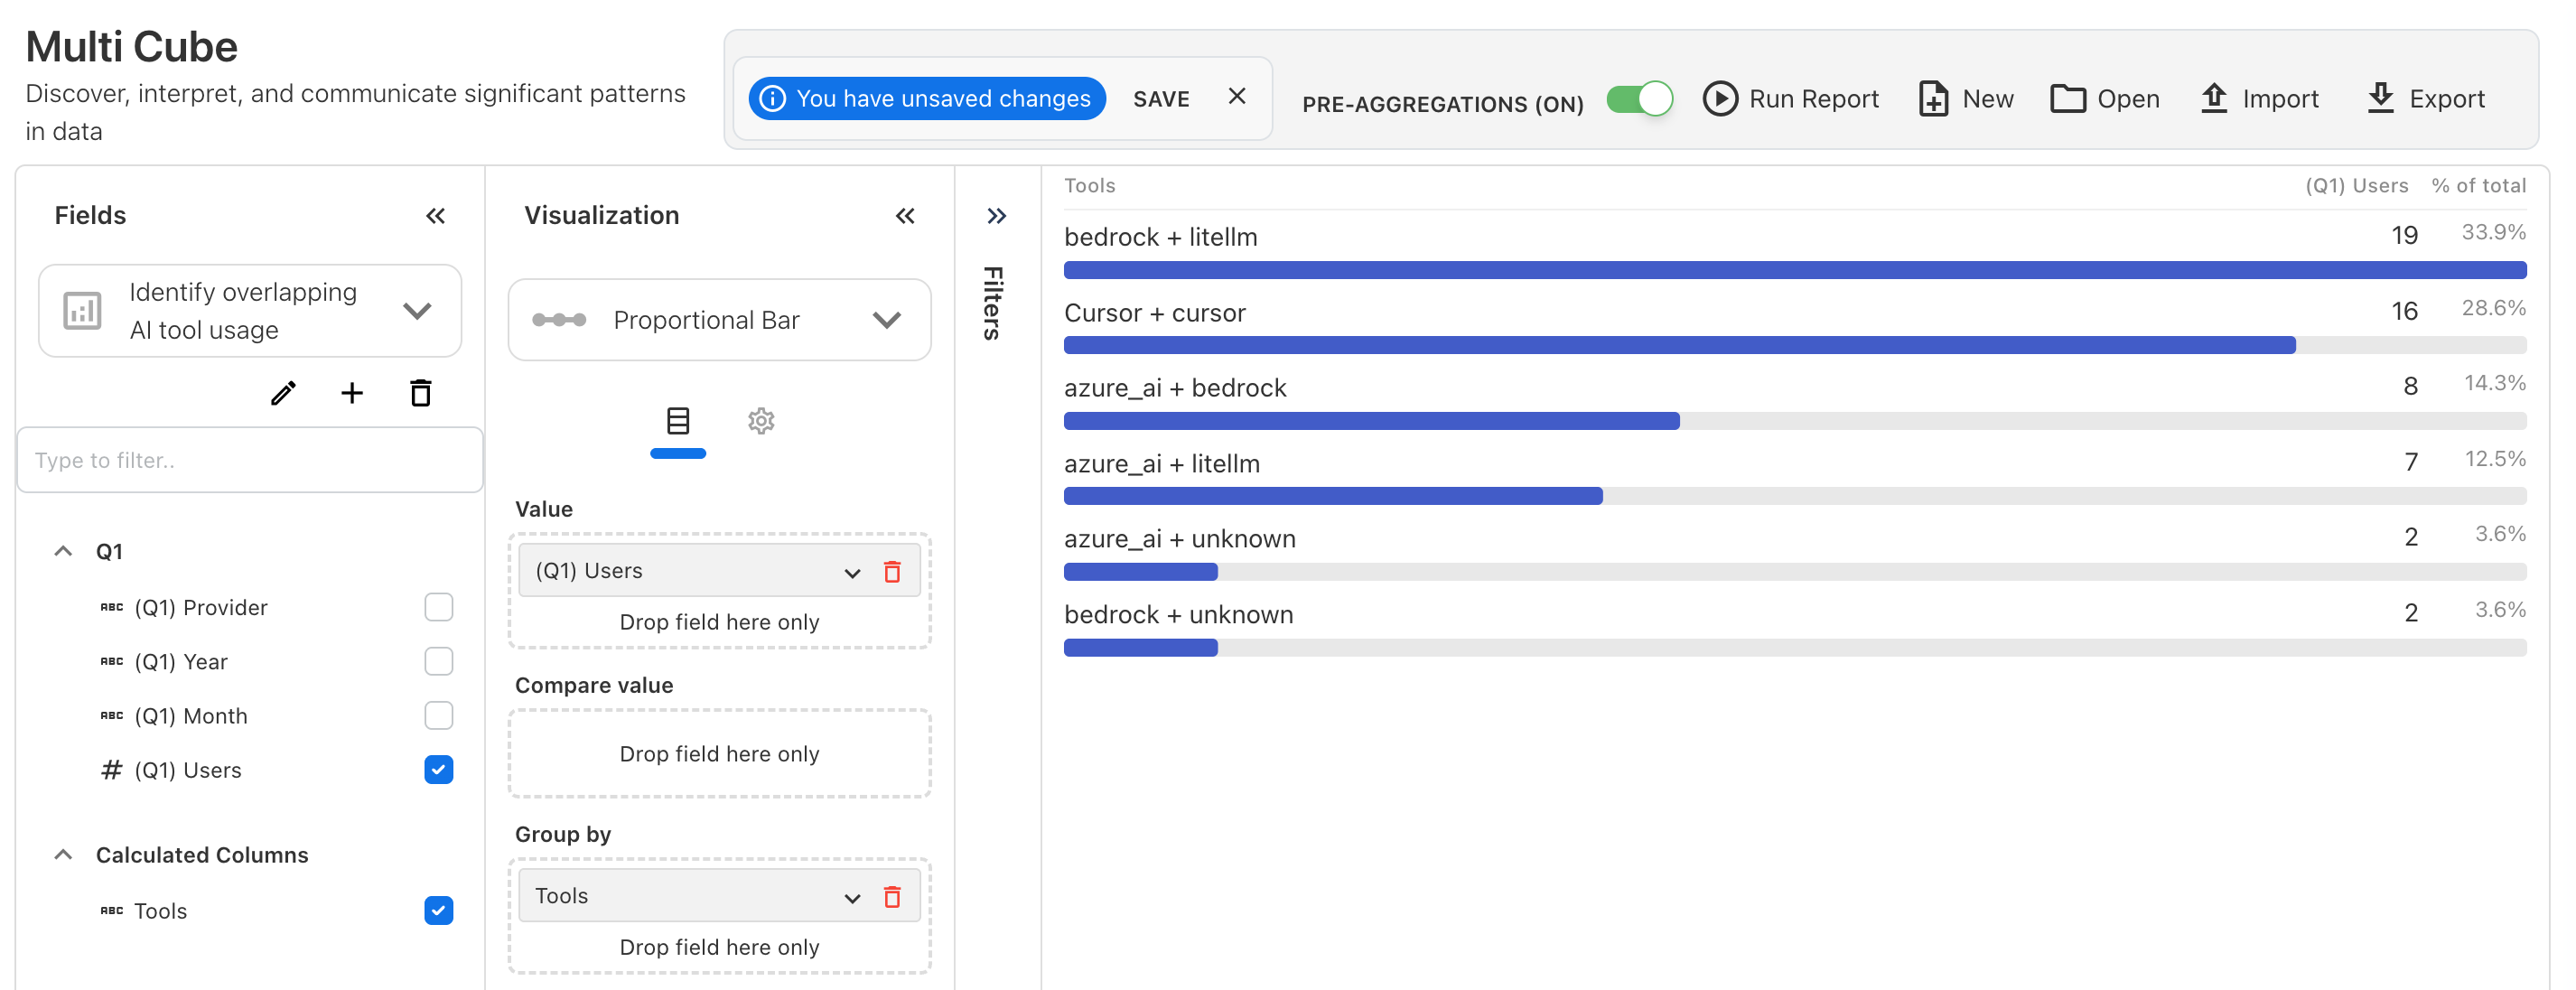Select the bedrock + unknown row label
Screen dimensions: 2576x990
point(1179,615)
